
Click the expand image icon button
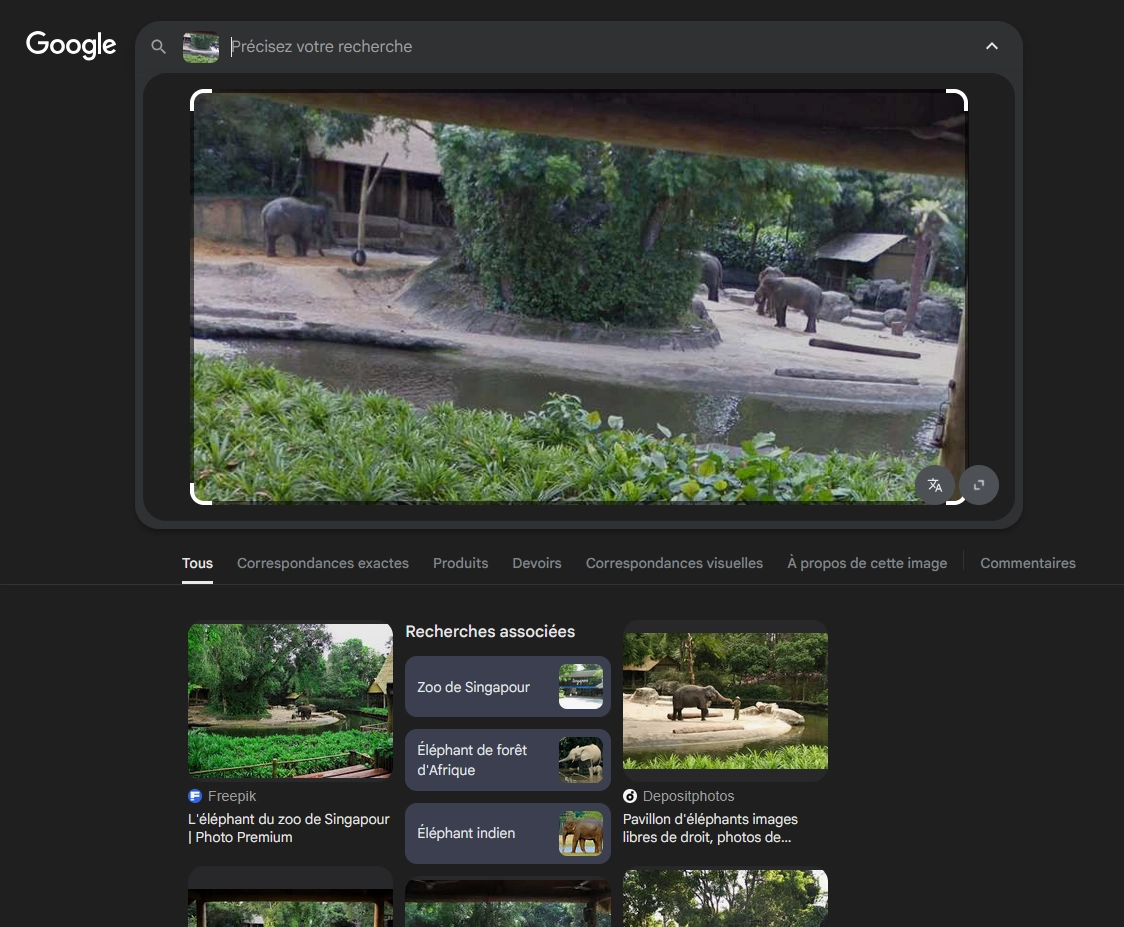click(x=979, y=485)
